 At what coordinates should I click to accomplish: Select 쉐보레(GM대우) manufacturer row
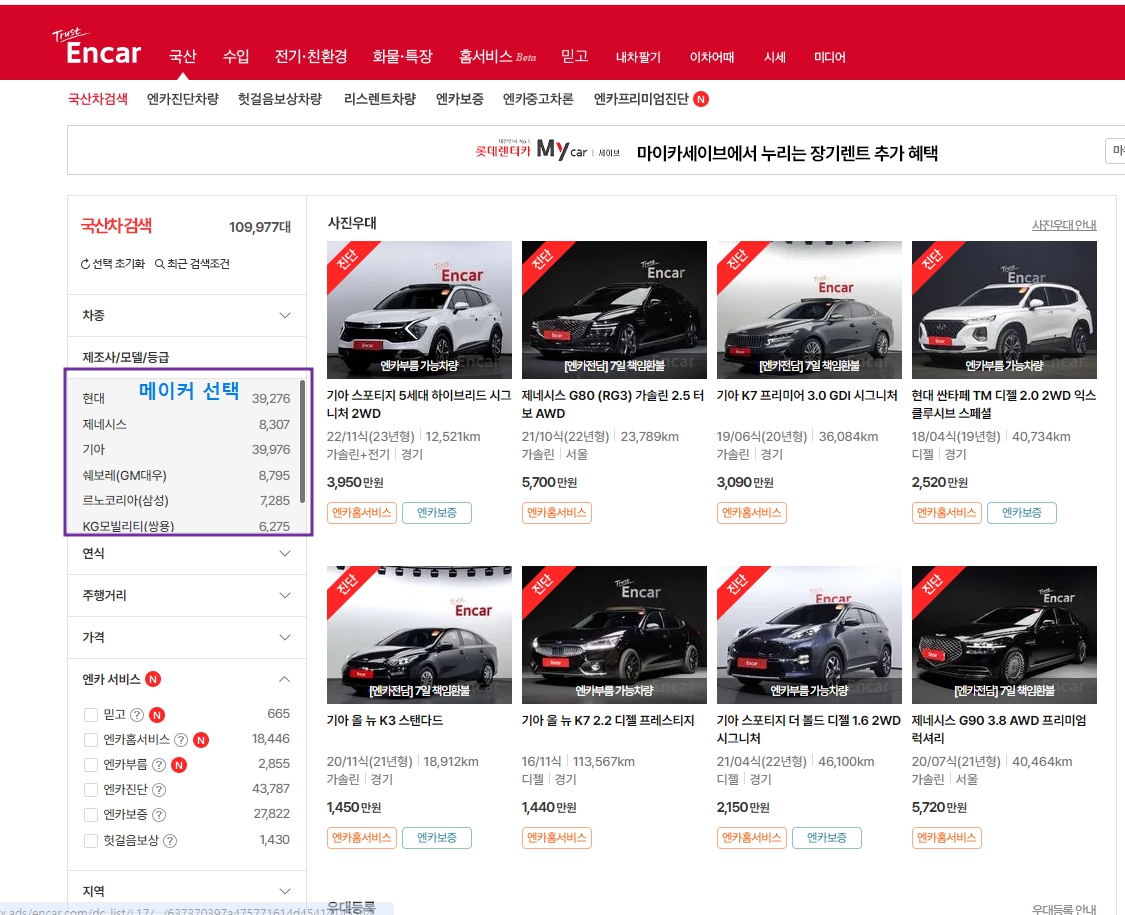(186, 475)
